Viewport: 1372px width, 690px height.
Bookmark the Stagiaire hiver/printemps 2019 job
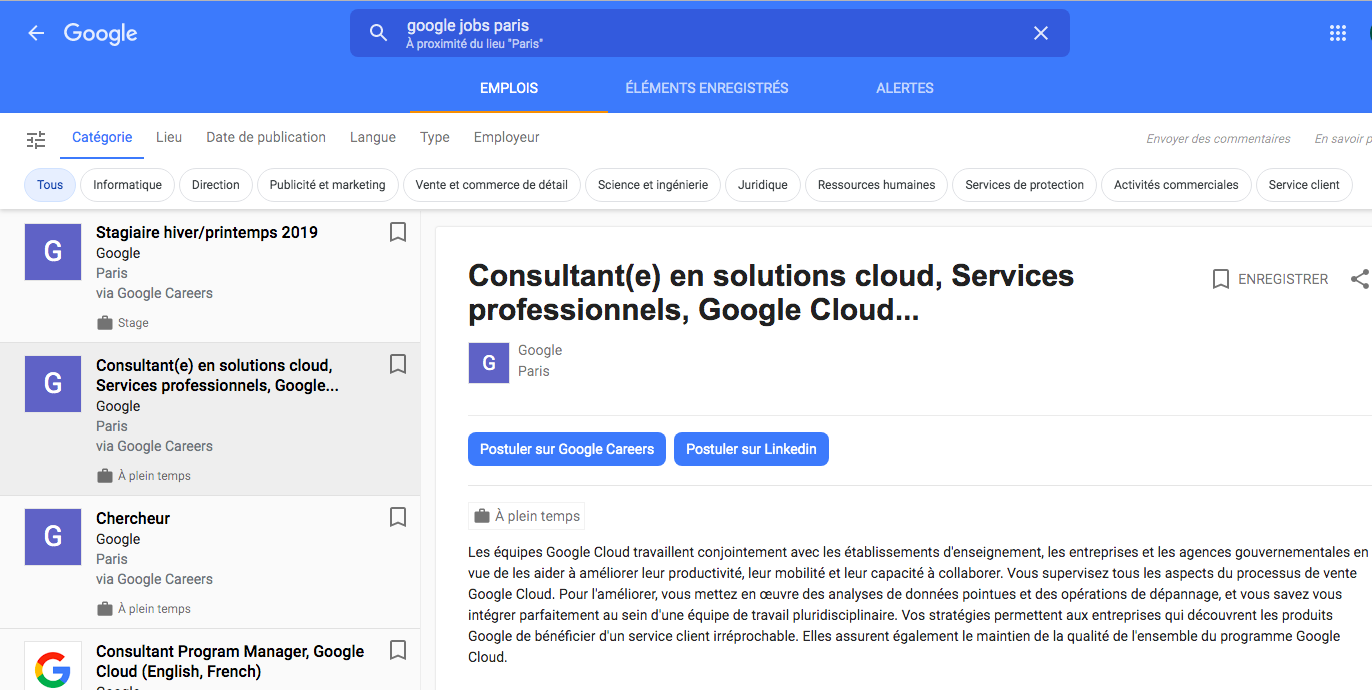398,232
